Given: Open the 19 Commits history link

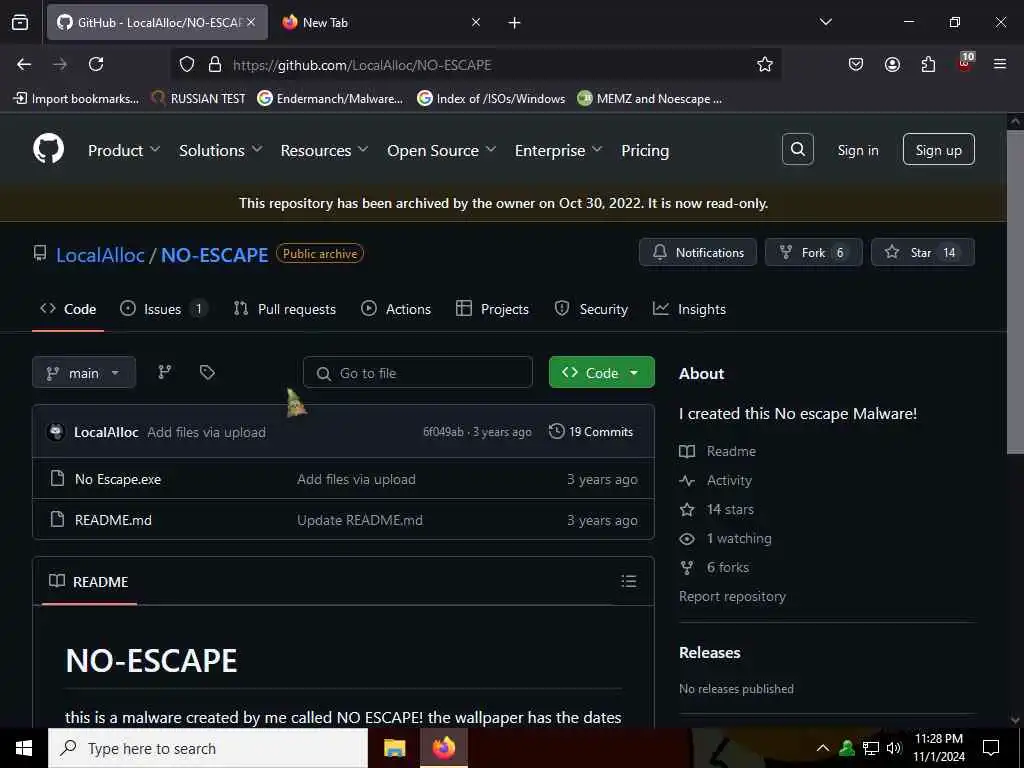Looking at the screenshot, I should (591, 432).
